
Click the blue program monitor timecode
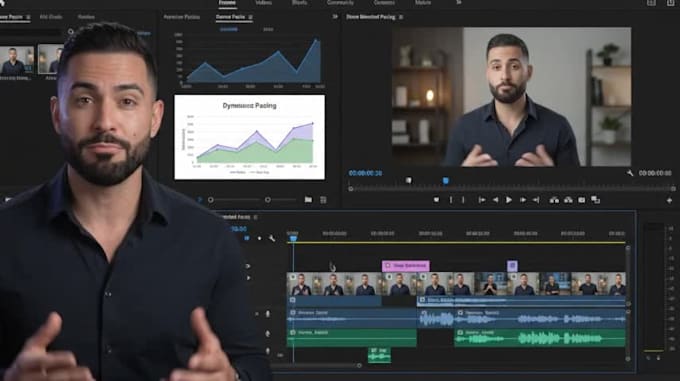point(365,173)
